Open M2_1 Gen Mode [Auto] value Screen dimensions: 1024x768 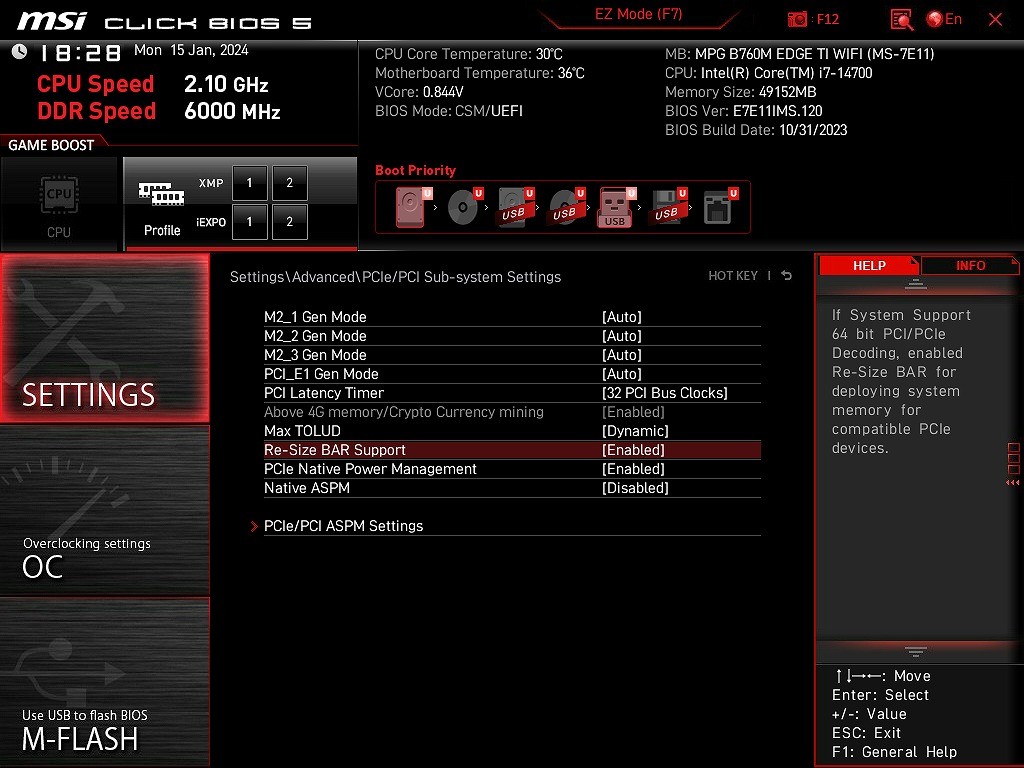coord(621,317)
